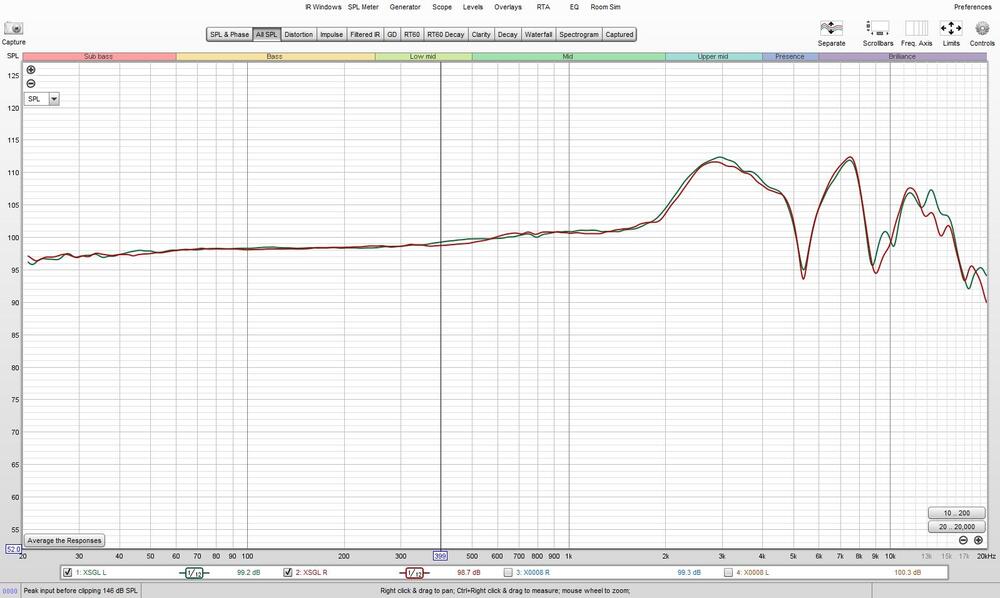Click the vertical zoom in plus icon
Image resolution: width=1000 pixels, height=598 pixels.
[31, 70]
